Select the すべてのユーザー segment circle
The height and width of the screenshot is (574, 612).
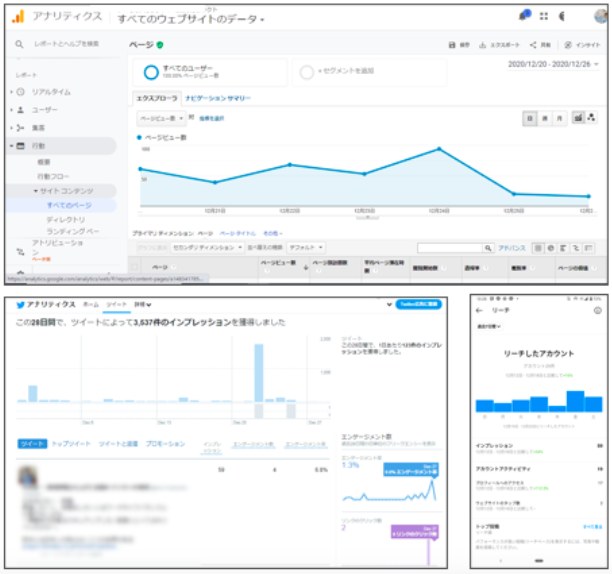[150, 72]
